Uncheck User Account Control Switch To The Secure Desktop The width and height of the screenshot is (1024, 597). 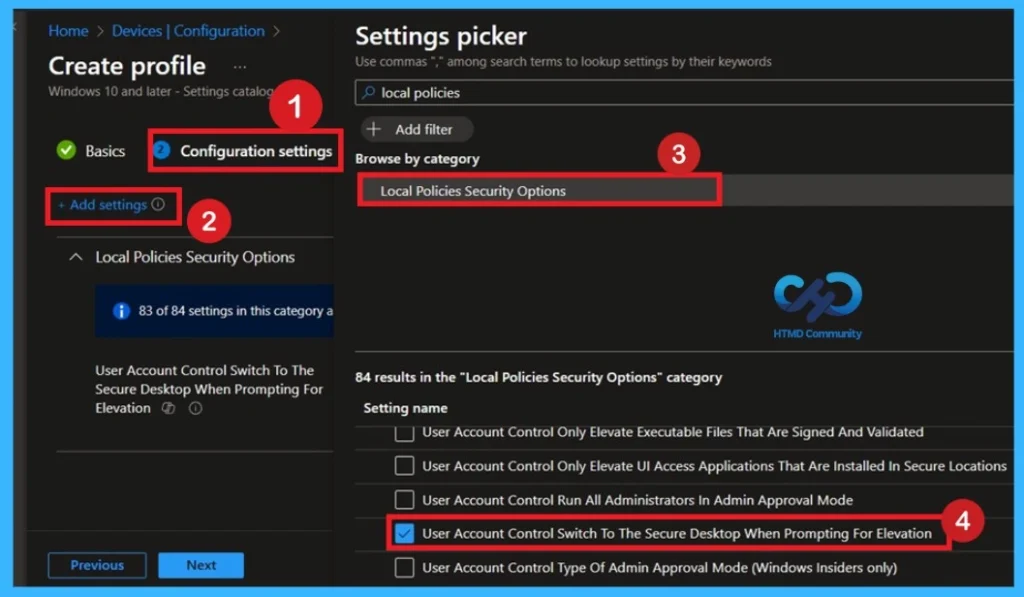405,532
